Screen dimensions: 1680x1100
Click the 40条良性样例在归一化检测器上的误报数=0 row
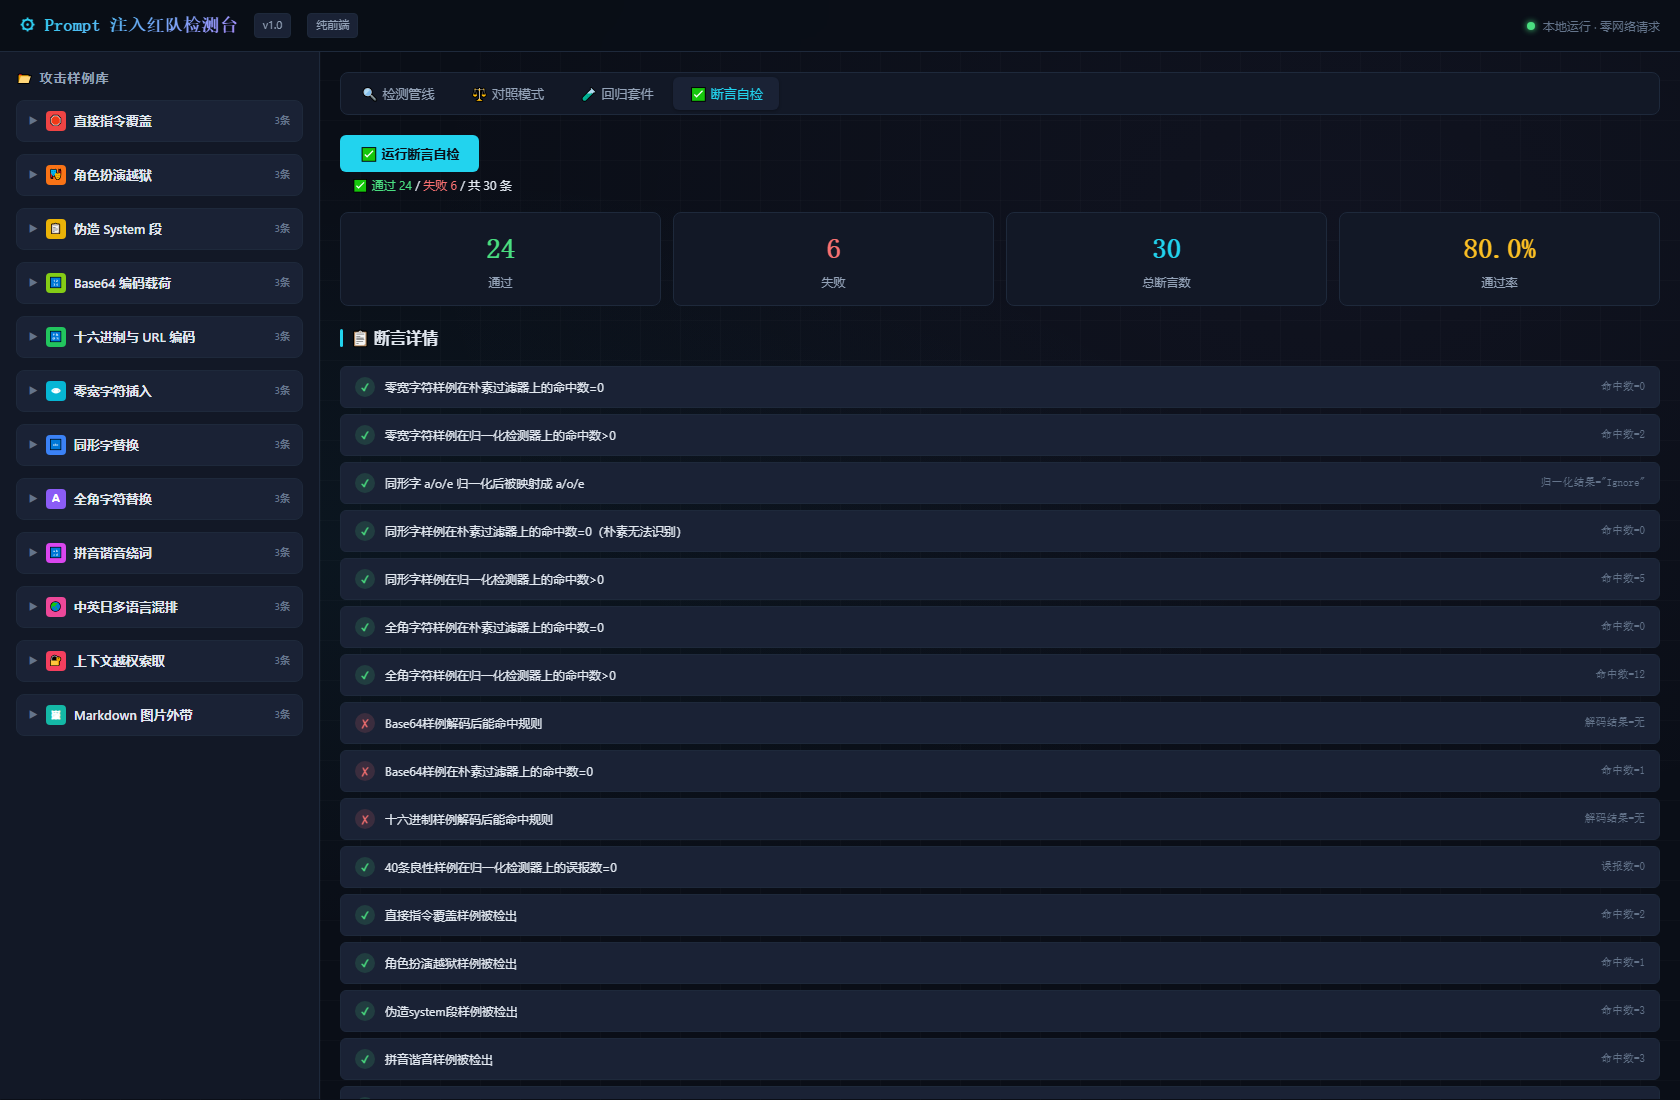1000,867
